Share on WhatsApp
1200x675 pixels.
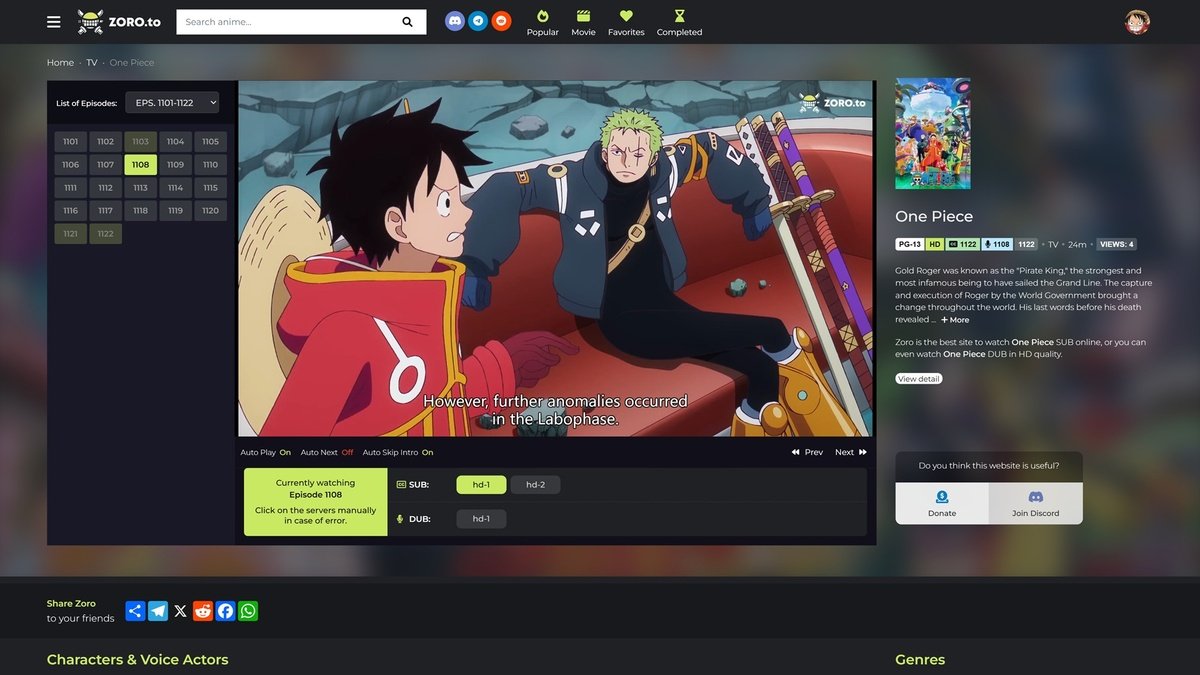248,611
